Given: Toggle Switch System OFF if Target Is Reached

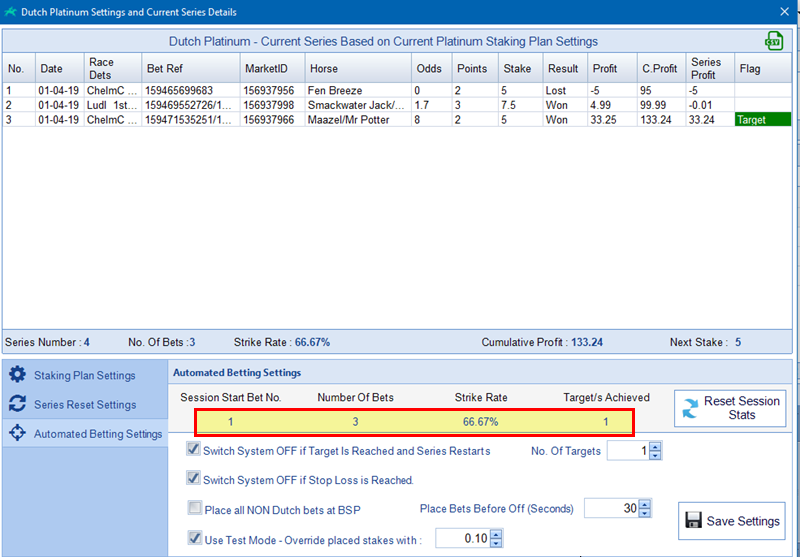Looking at the screenshot, I should pyautogui.click(x=193, y=449).
